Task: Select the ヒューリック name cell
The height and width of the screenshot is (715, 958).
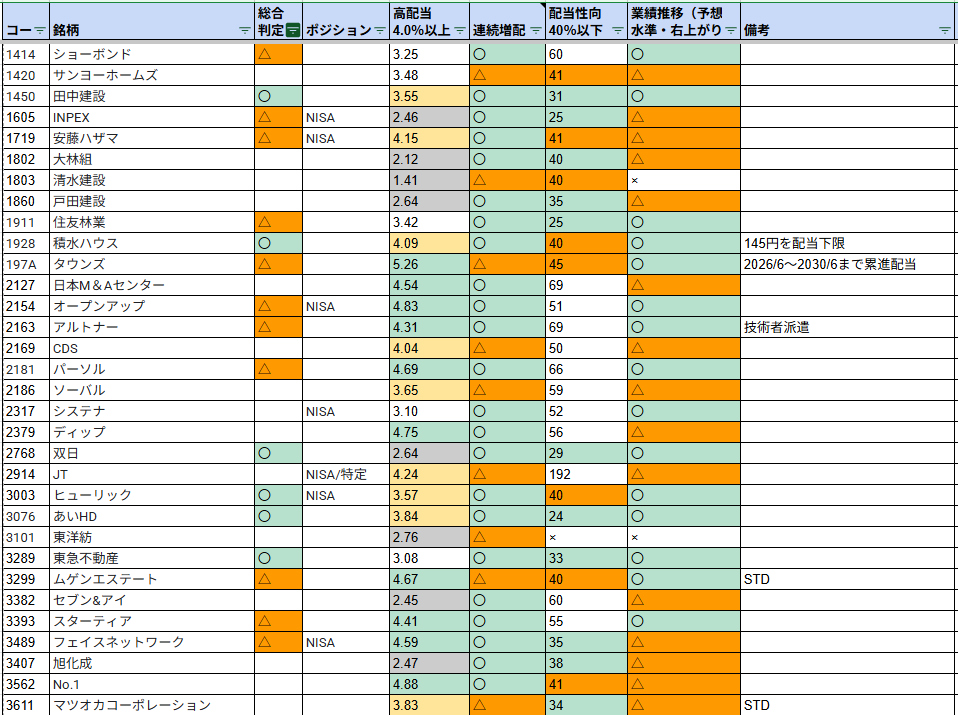Action: 152,495
